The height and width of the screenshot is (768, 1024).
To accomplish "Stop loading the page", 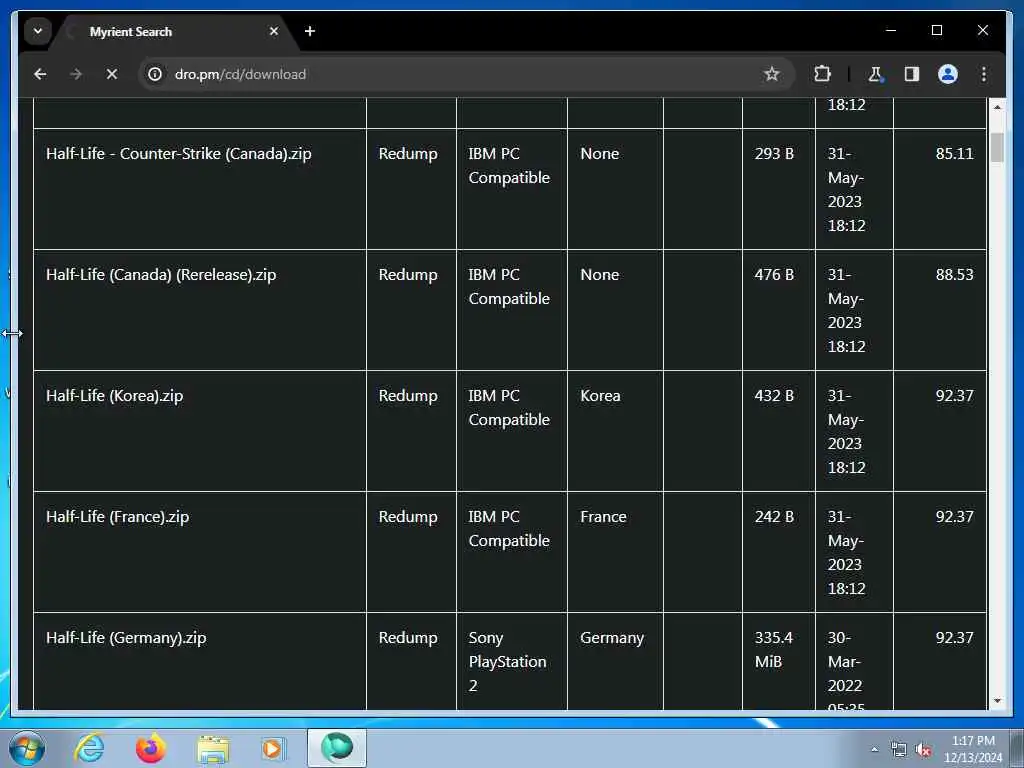I will 112,74.
